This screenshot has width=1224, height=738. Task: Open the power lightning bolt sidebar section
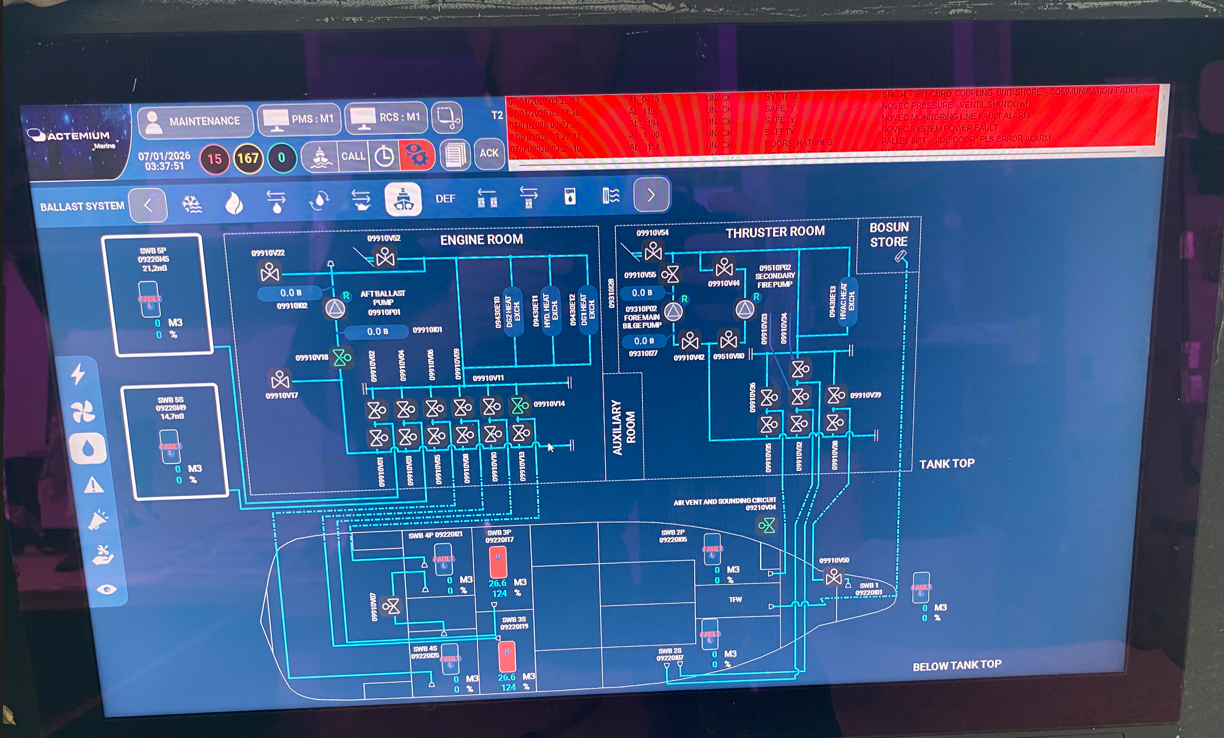pyautogui.click(x=78, y=374)
